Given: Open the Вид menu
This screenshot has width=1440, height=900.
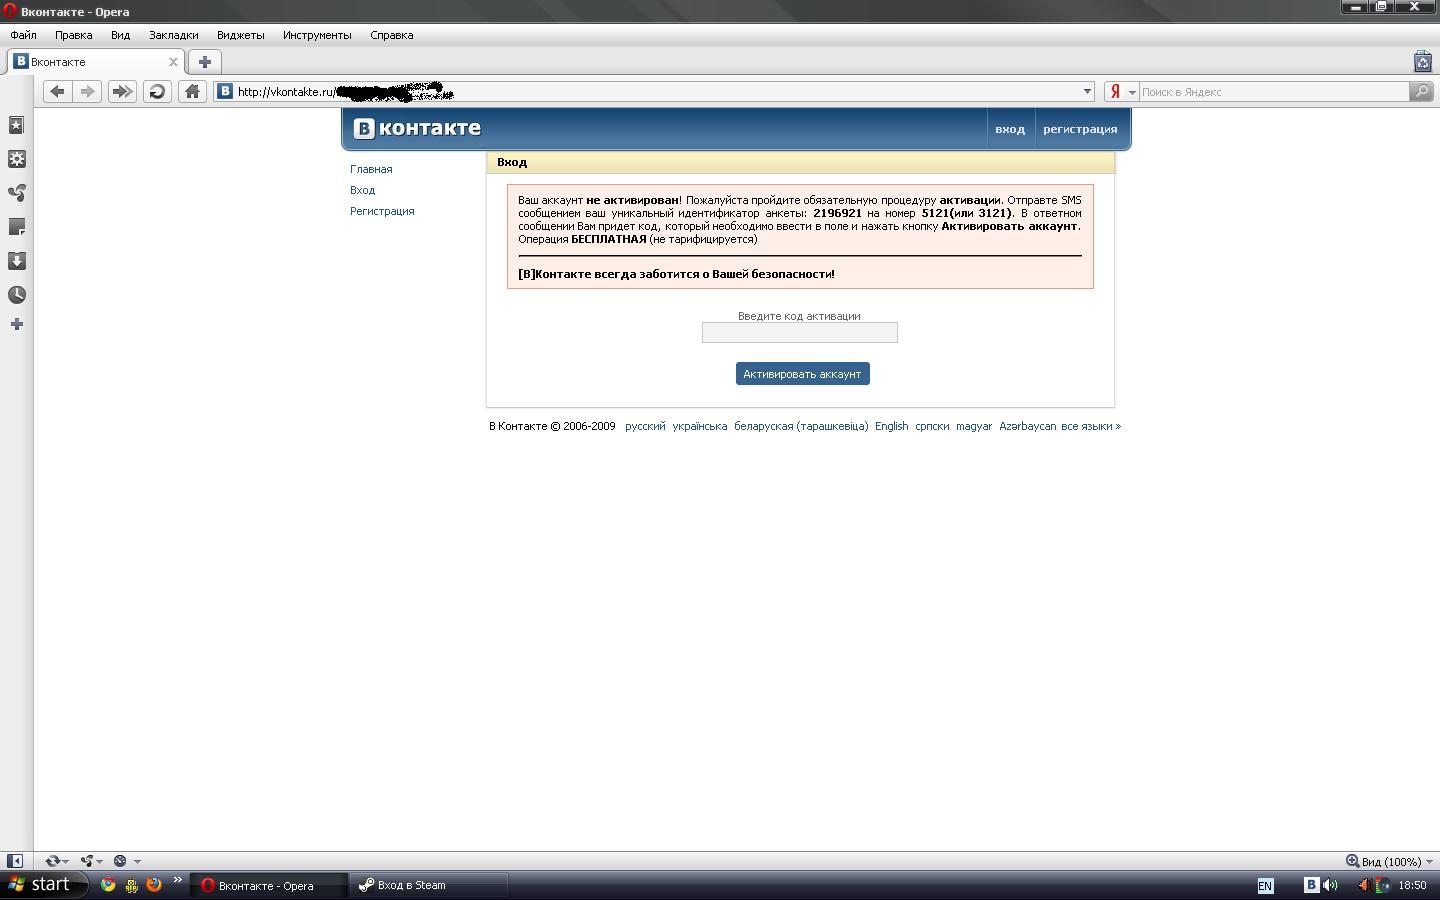Looking at the screenshot, I should [120, 35].
